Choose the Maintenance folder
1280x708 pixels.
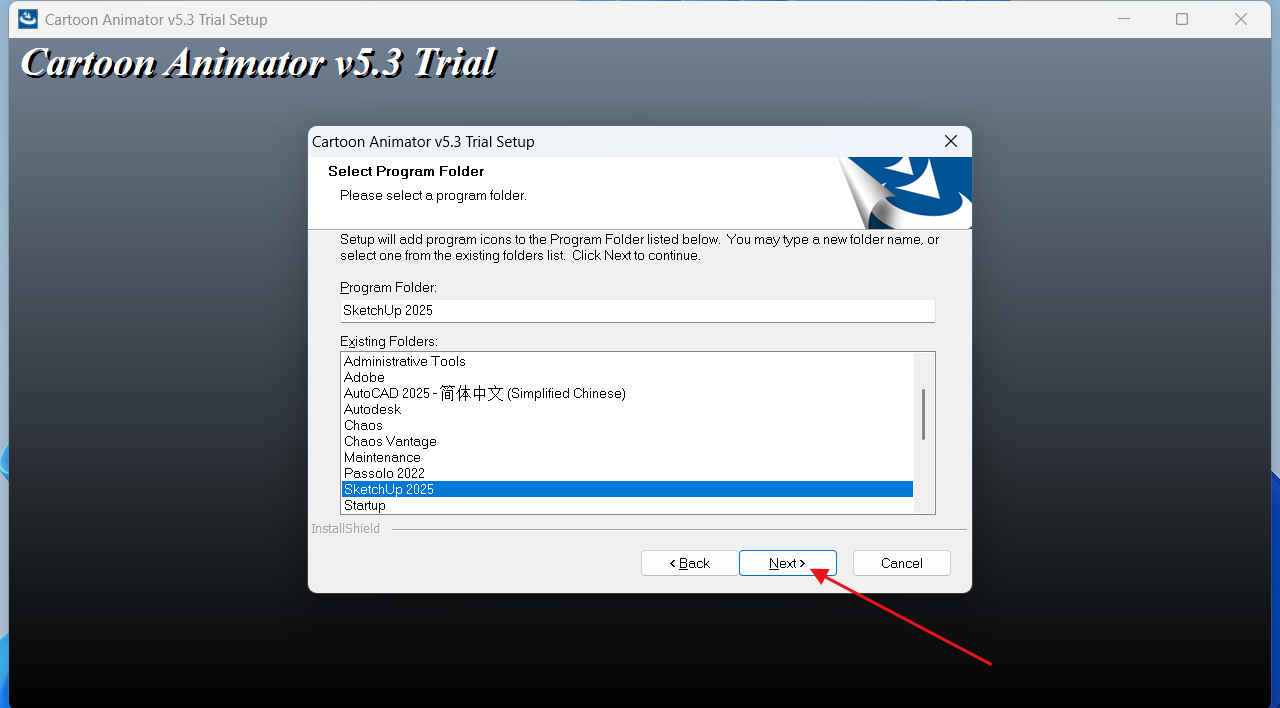[x=627, y=457]
